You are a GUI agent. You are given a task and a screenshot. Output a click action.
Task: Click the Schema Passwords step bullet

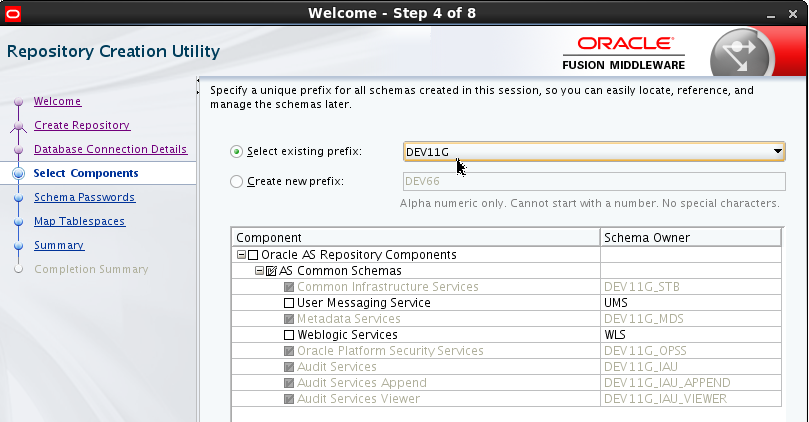pos(19,198)
